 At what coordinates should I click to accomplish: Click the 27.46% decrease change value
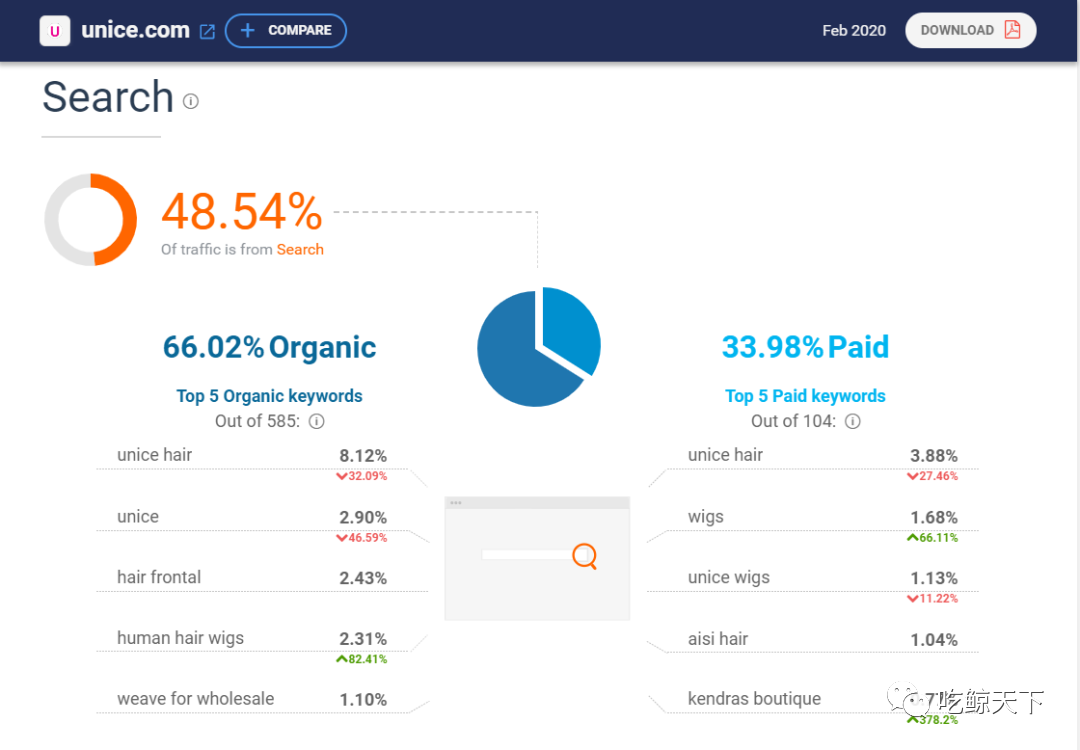click(x=933, y=476)
